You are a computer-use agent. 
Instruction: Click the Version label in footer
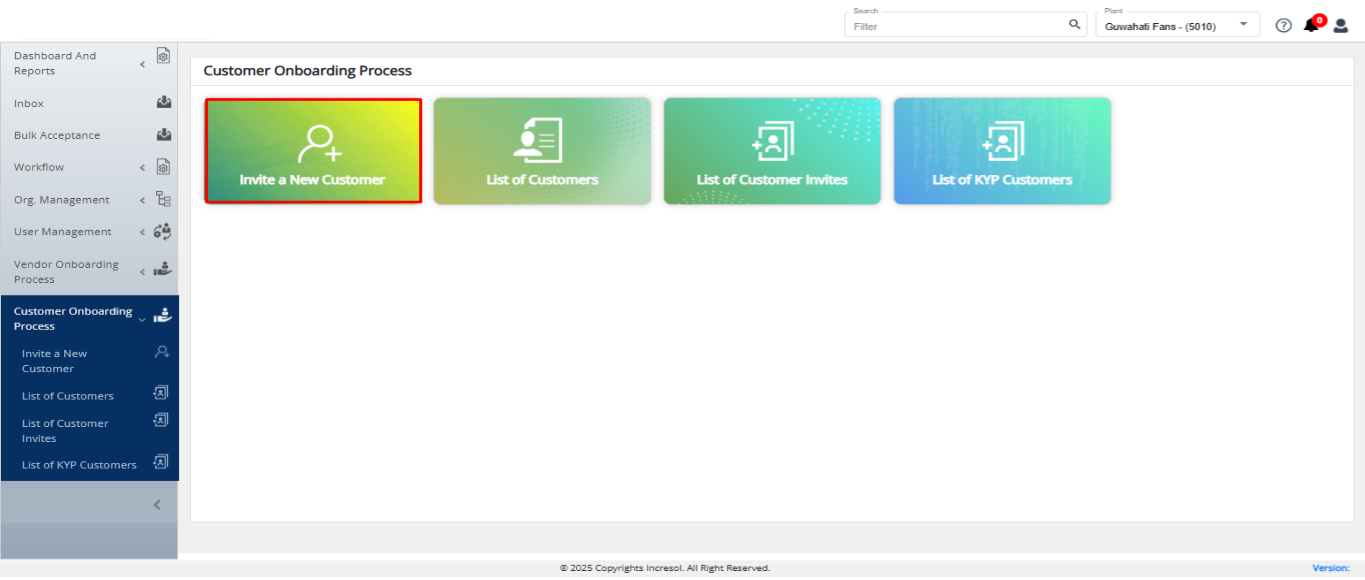[1331, 568]
